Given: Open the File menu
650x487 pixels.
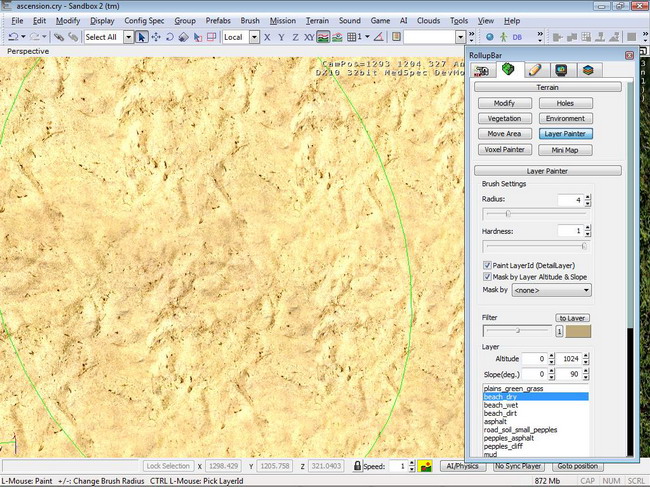Looking at the screenshot, I should pyautogui.click(x=17, y=21).
